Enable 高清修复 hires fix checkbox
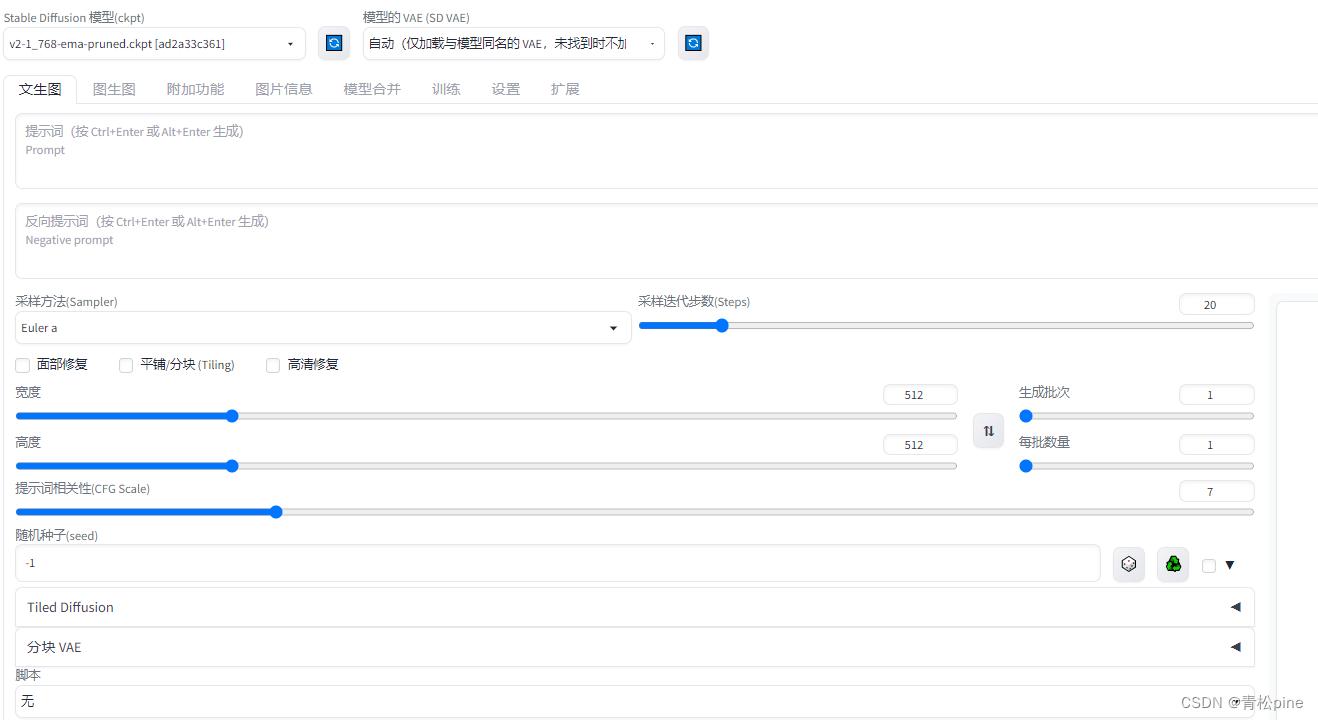Viewport: 1318px width, 720px height. [x=273, y=365]
